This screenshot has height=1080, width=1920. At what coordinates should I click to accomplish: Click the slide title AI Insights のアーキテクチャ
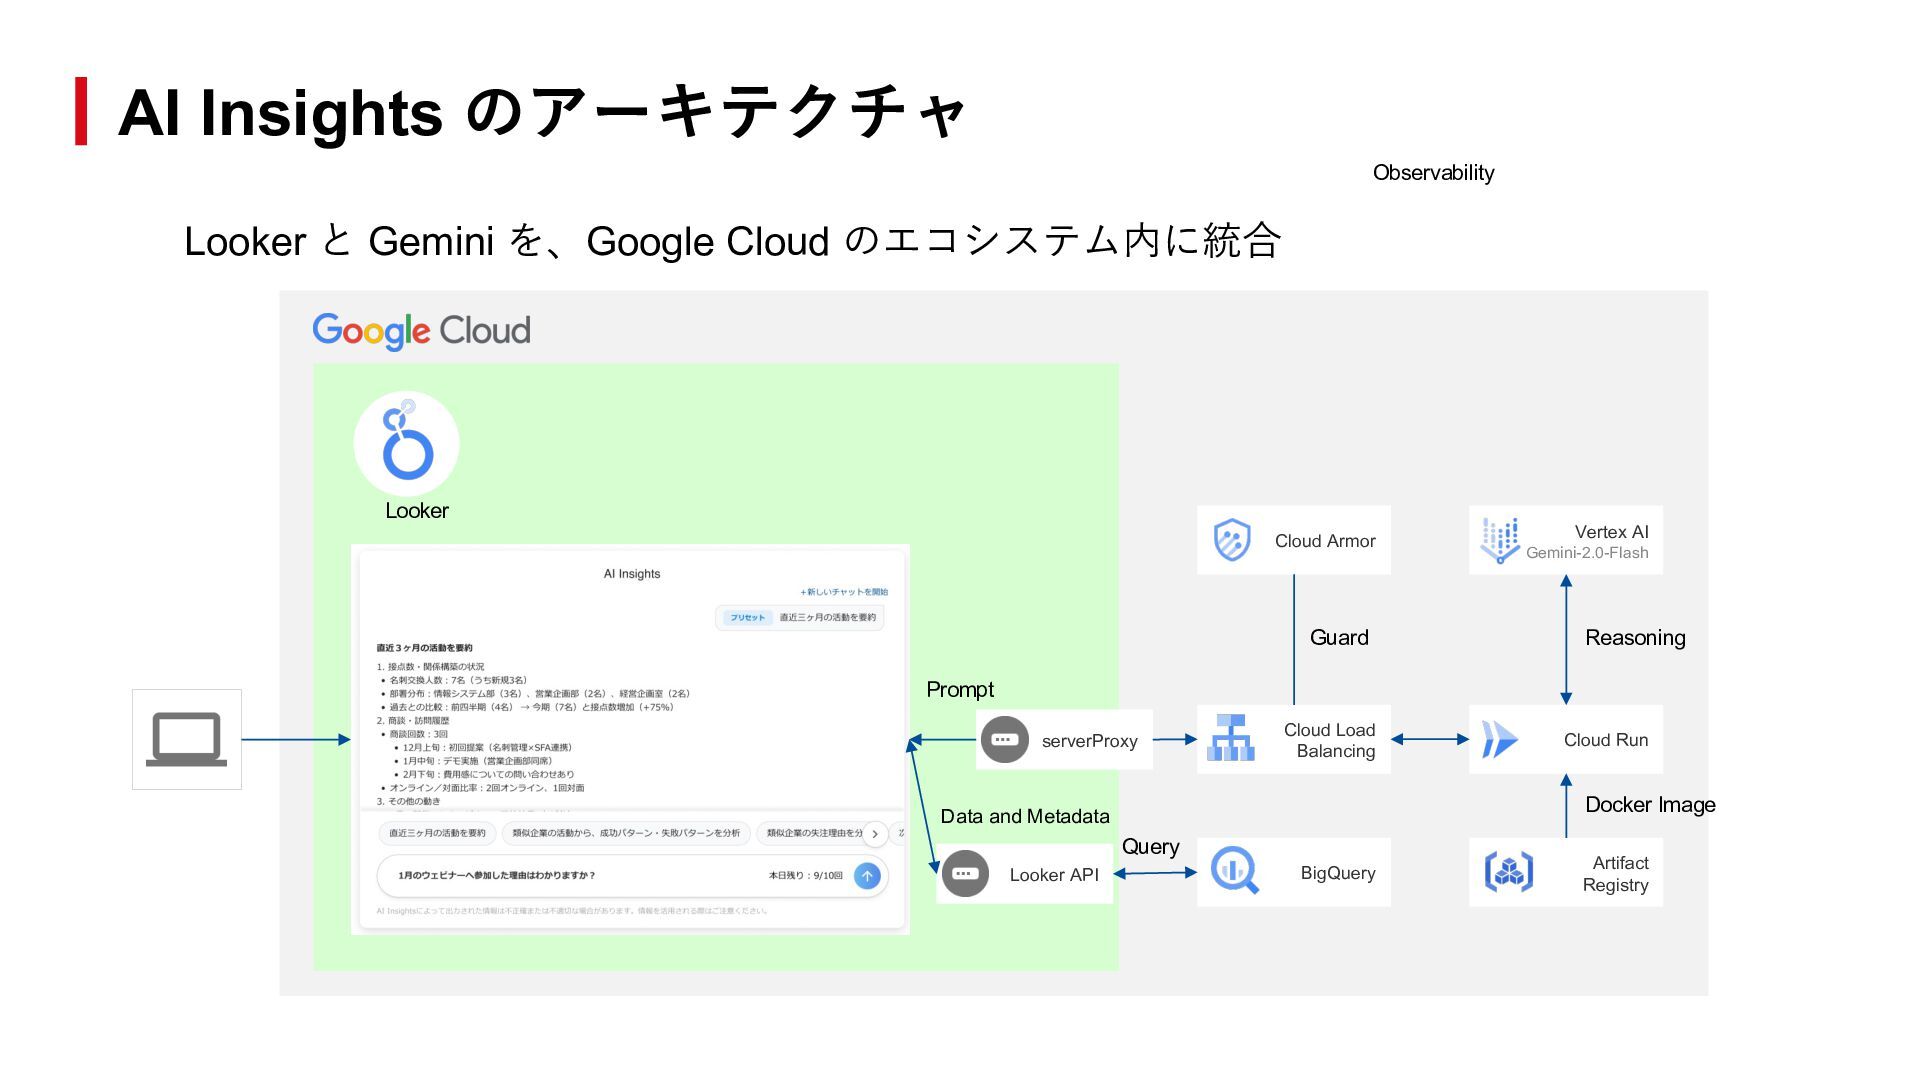(542, 112)
